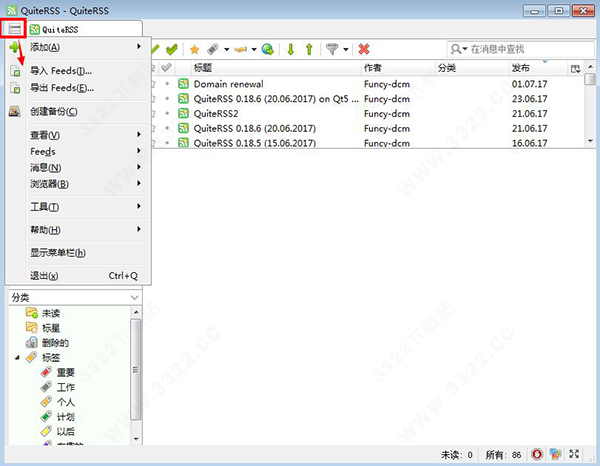
Task: Expand the Feeds submenu
Action: point(88,151)
